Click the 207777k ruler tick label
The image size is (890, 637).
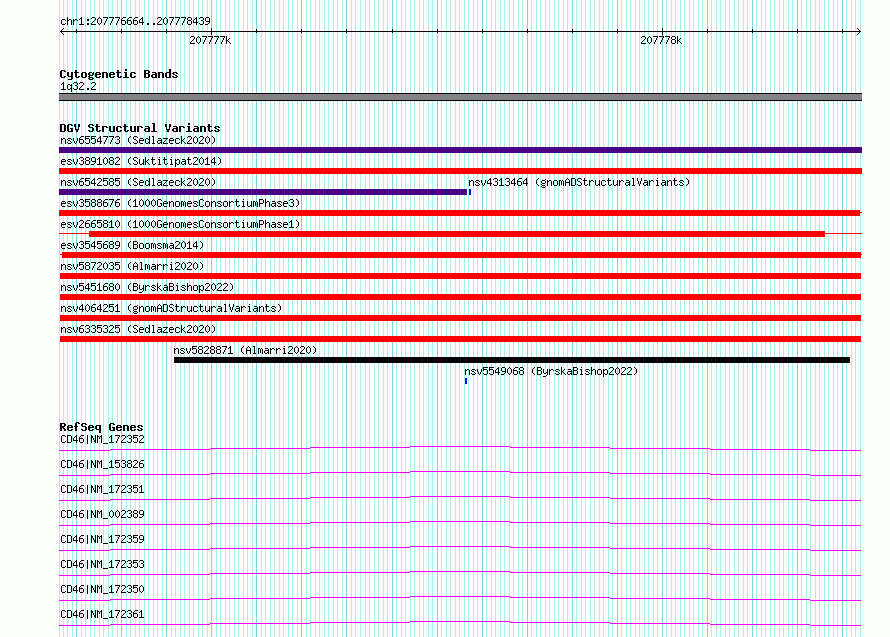(x=210, y=41)
